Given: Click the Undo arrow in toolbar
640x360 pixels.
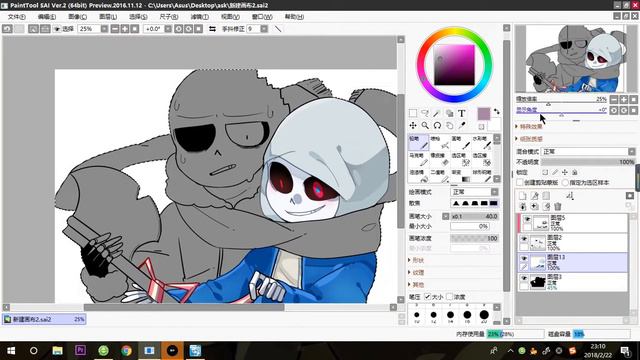Looking at the screenshot, I should [7, 29].
